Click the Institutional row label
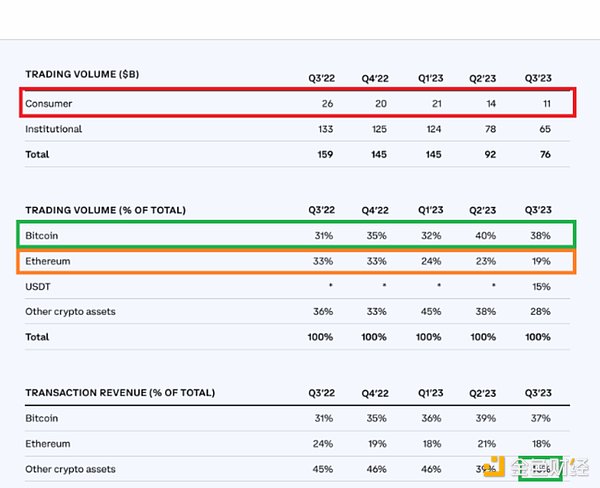600x488 pixels. tap(54, 129)
